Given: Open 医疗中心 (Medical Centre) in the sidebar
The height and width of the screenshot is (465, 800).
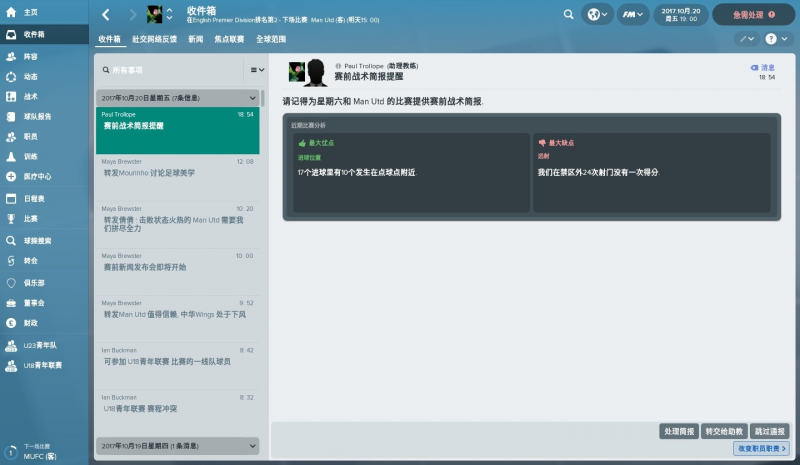Looking at the screenshot, I should tap(37, 176).
